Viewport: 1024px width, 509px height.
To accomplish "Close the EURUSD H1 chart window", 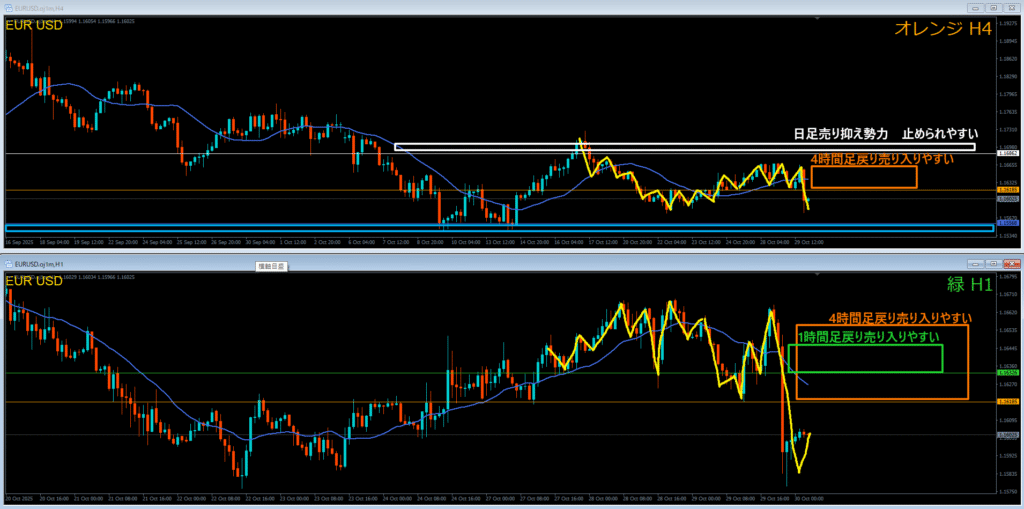I will pyautogui.click(x=1013, y=264).
